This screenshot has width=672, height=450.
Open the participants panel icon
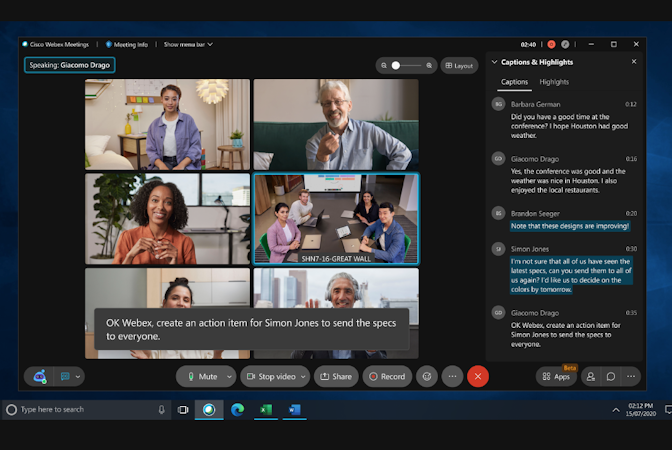pos(591,377)
